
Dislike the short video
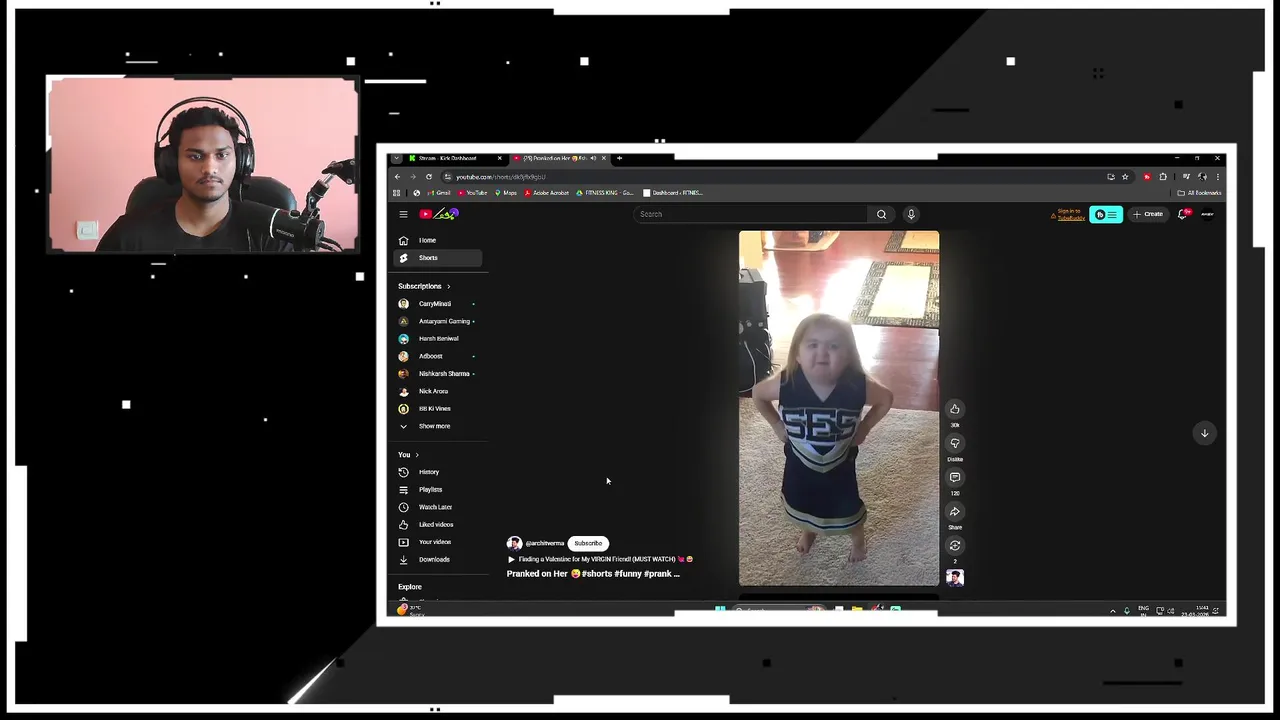[x=955, y=443]
